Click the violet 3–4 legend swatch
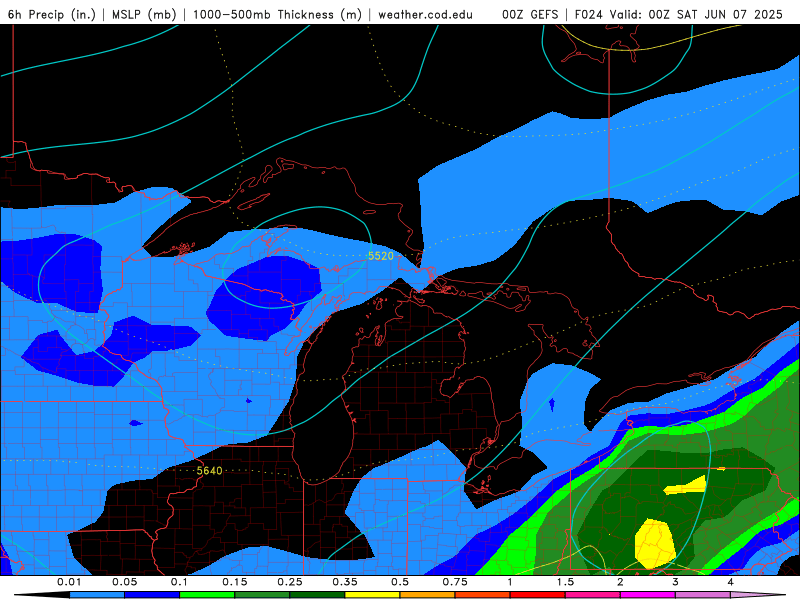 (703, 595)
